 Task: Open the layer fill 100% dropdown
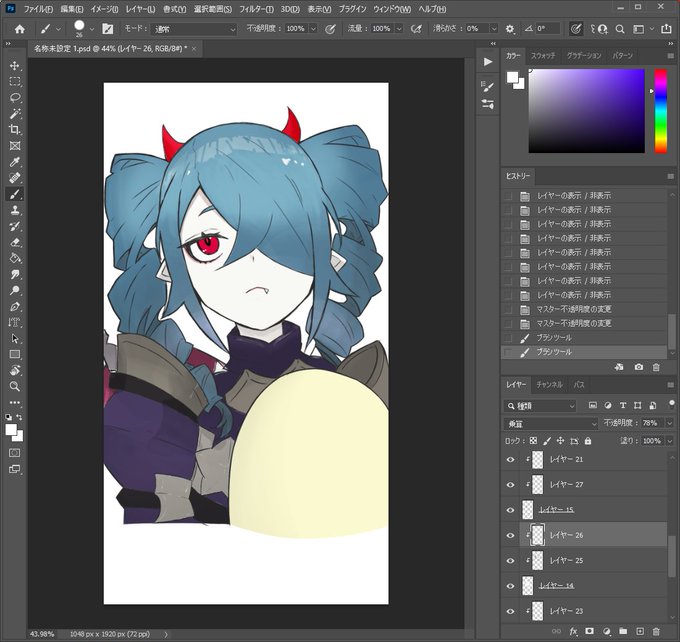(670, 441)
